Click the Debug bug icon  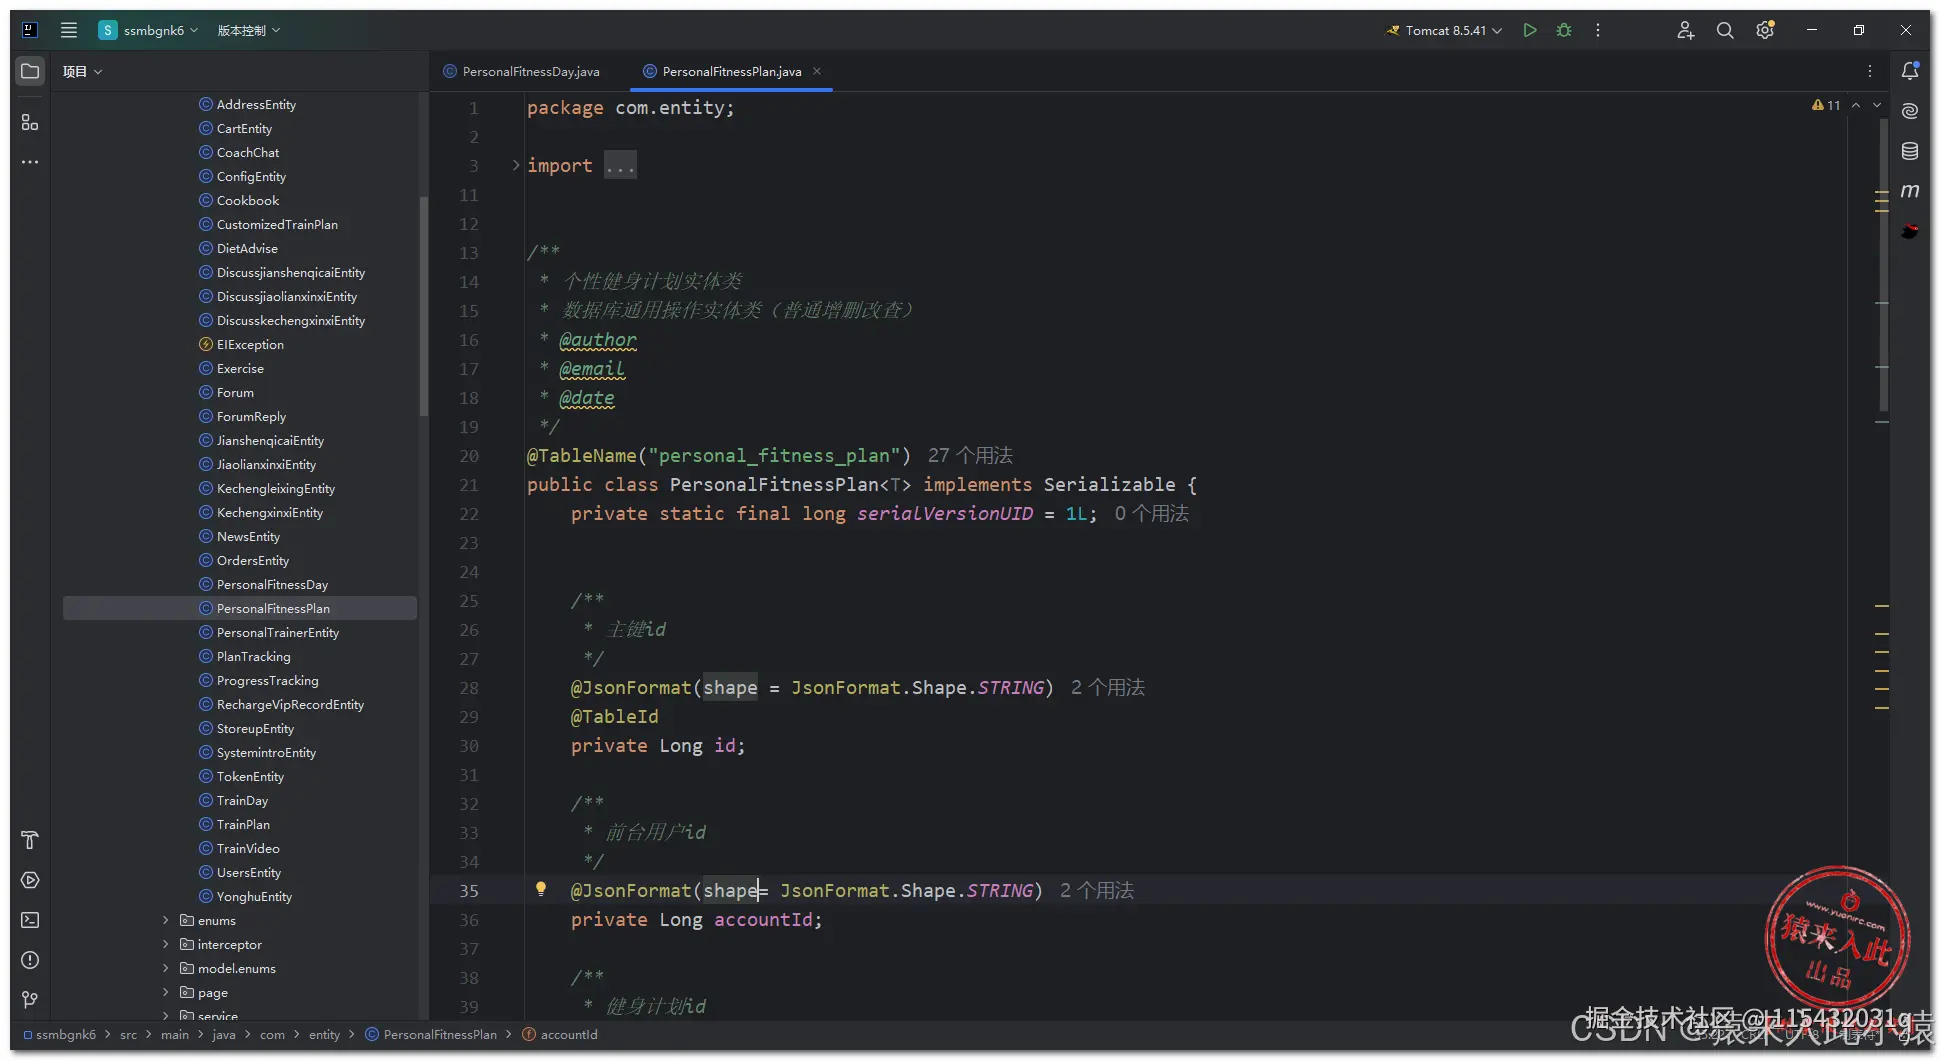click(x=1564, y=30)
